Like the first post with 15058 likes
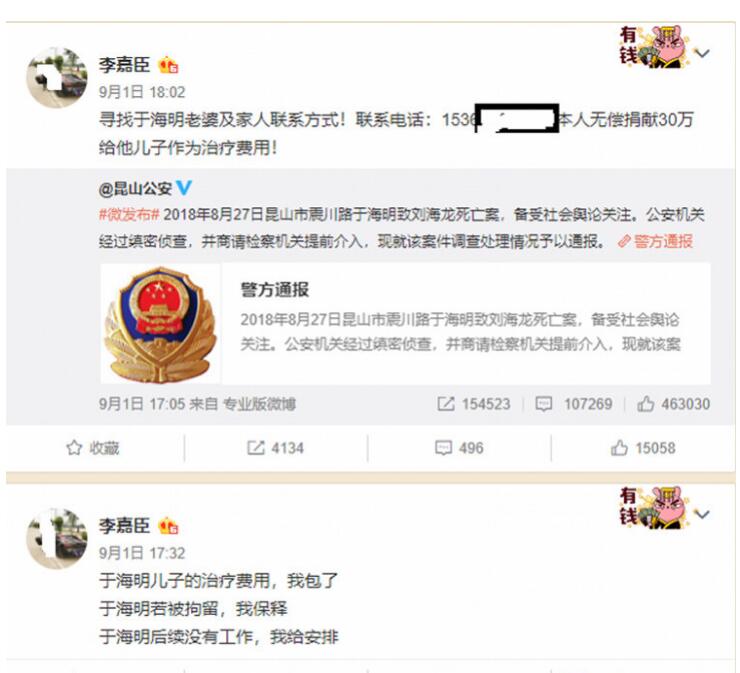Viewport: 740px width, 673px height. (643, 448)
